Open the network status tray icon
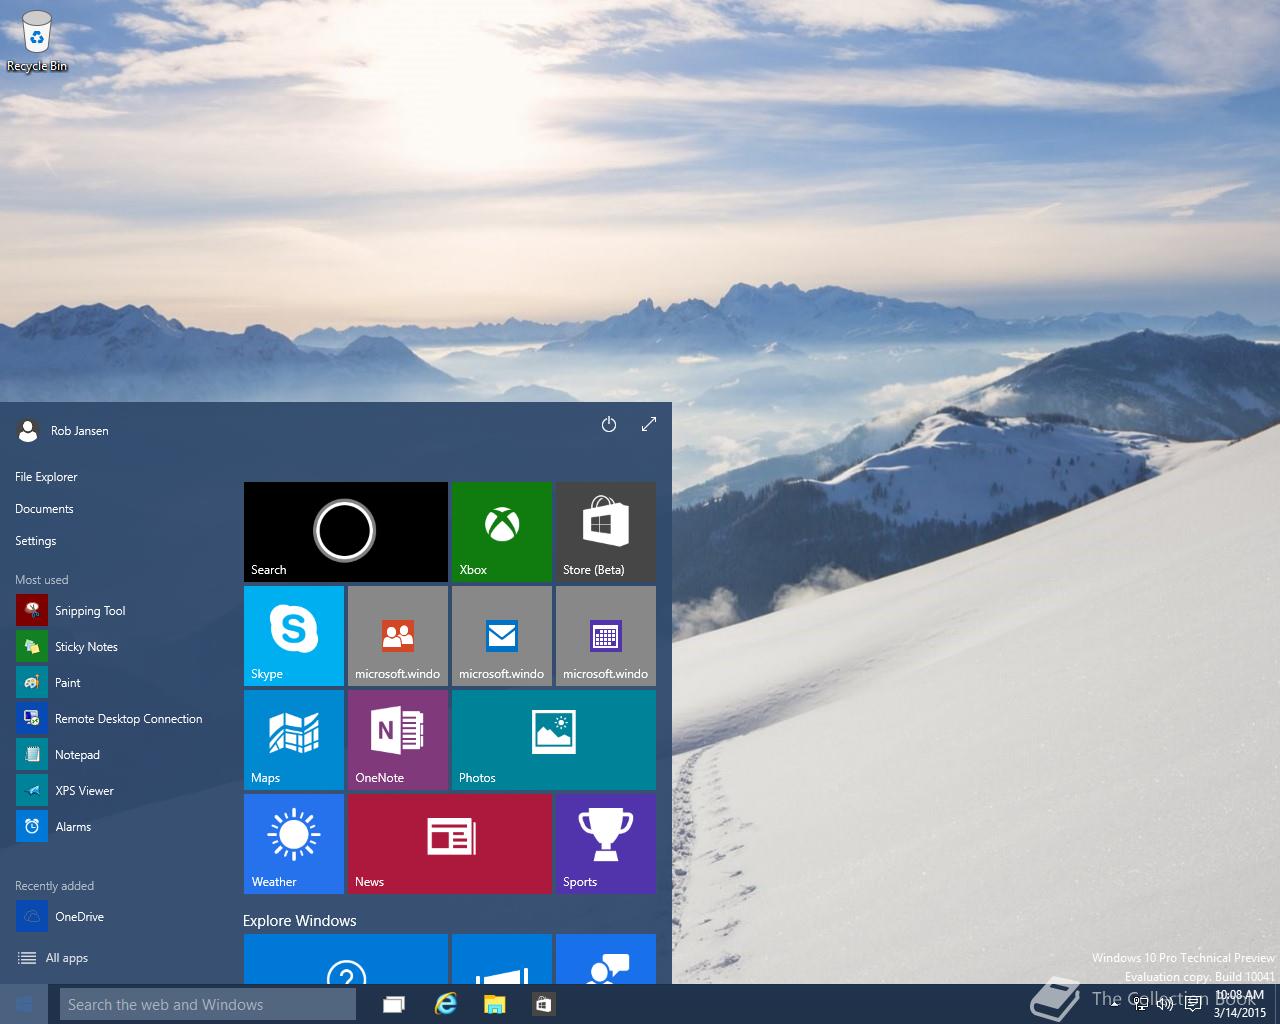The image size is (1280, 1024). [1140, 1004]
